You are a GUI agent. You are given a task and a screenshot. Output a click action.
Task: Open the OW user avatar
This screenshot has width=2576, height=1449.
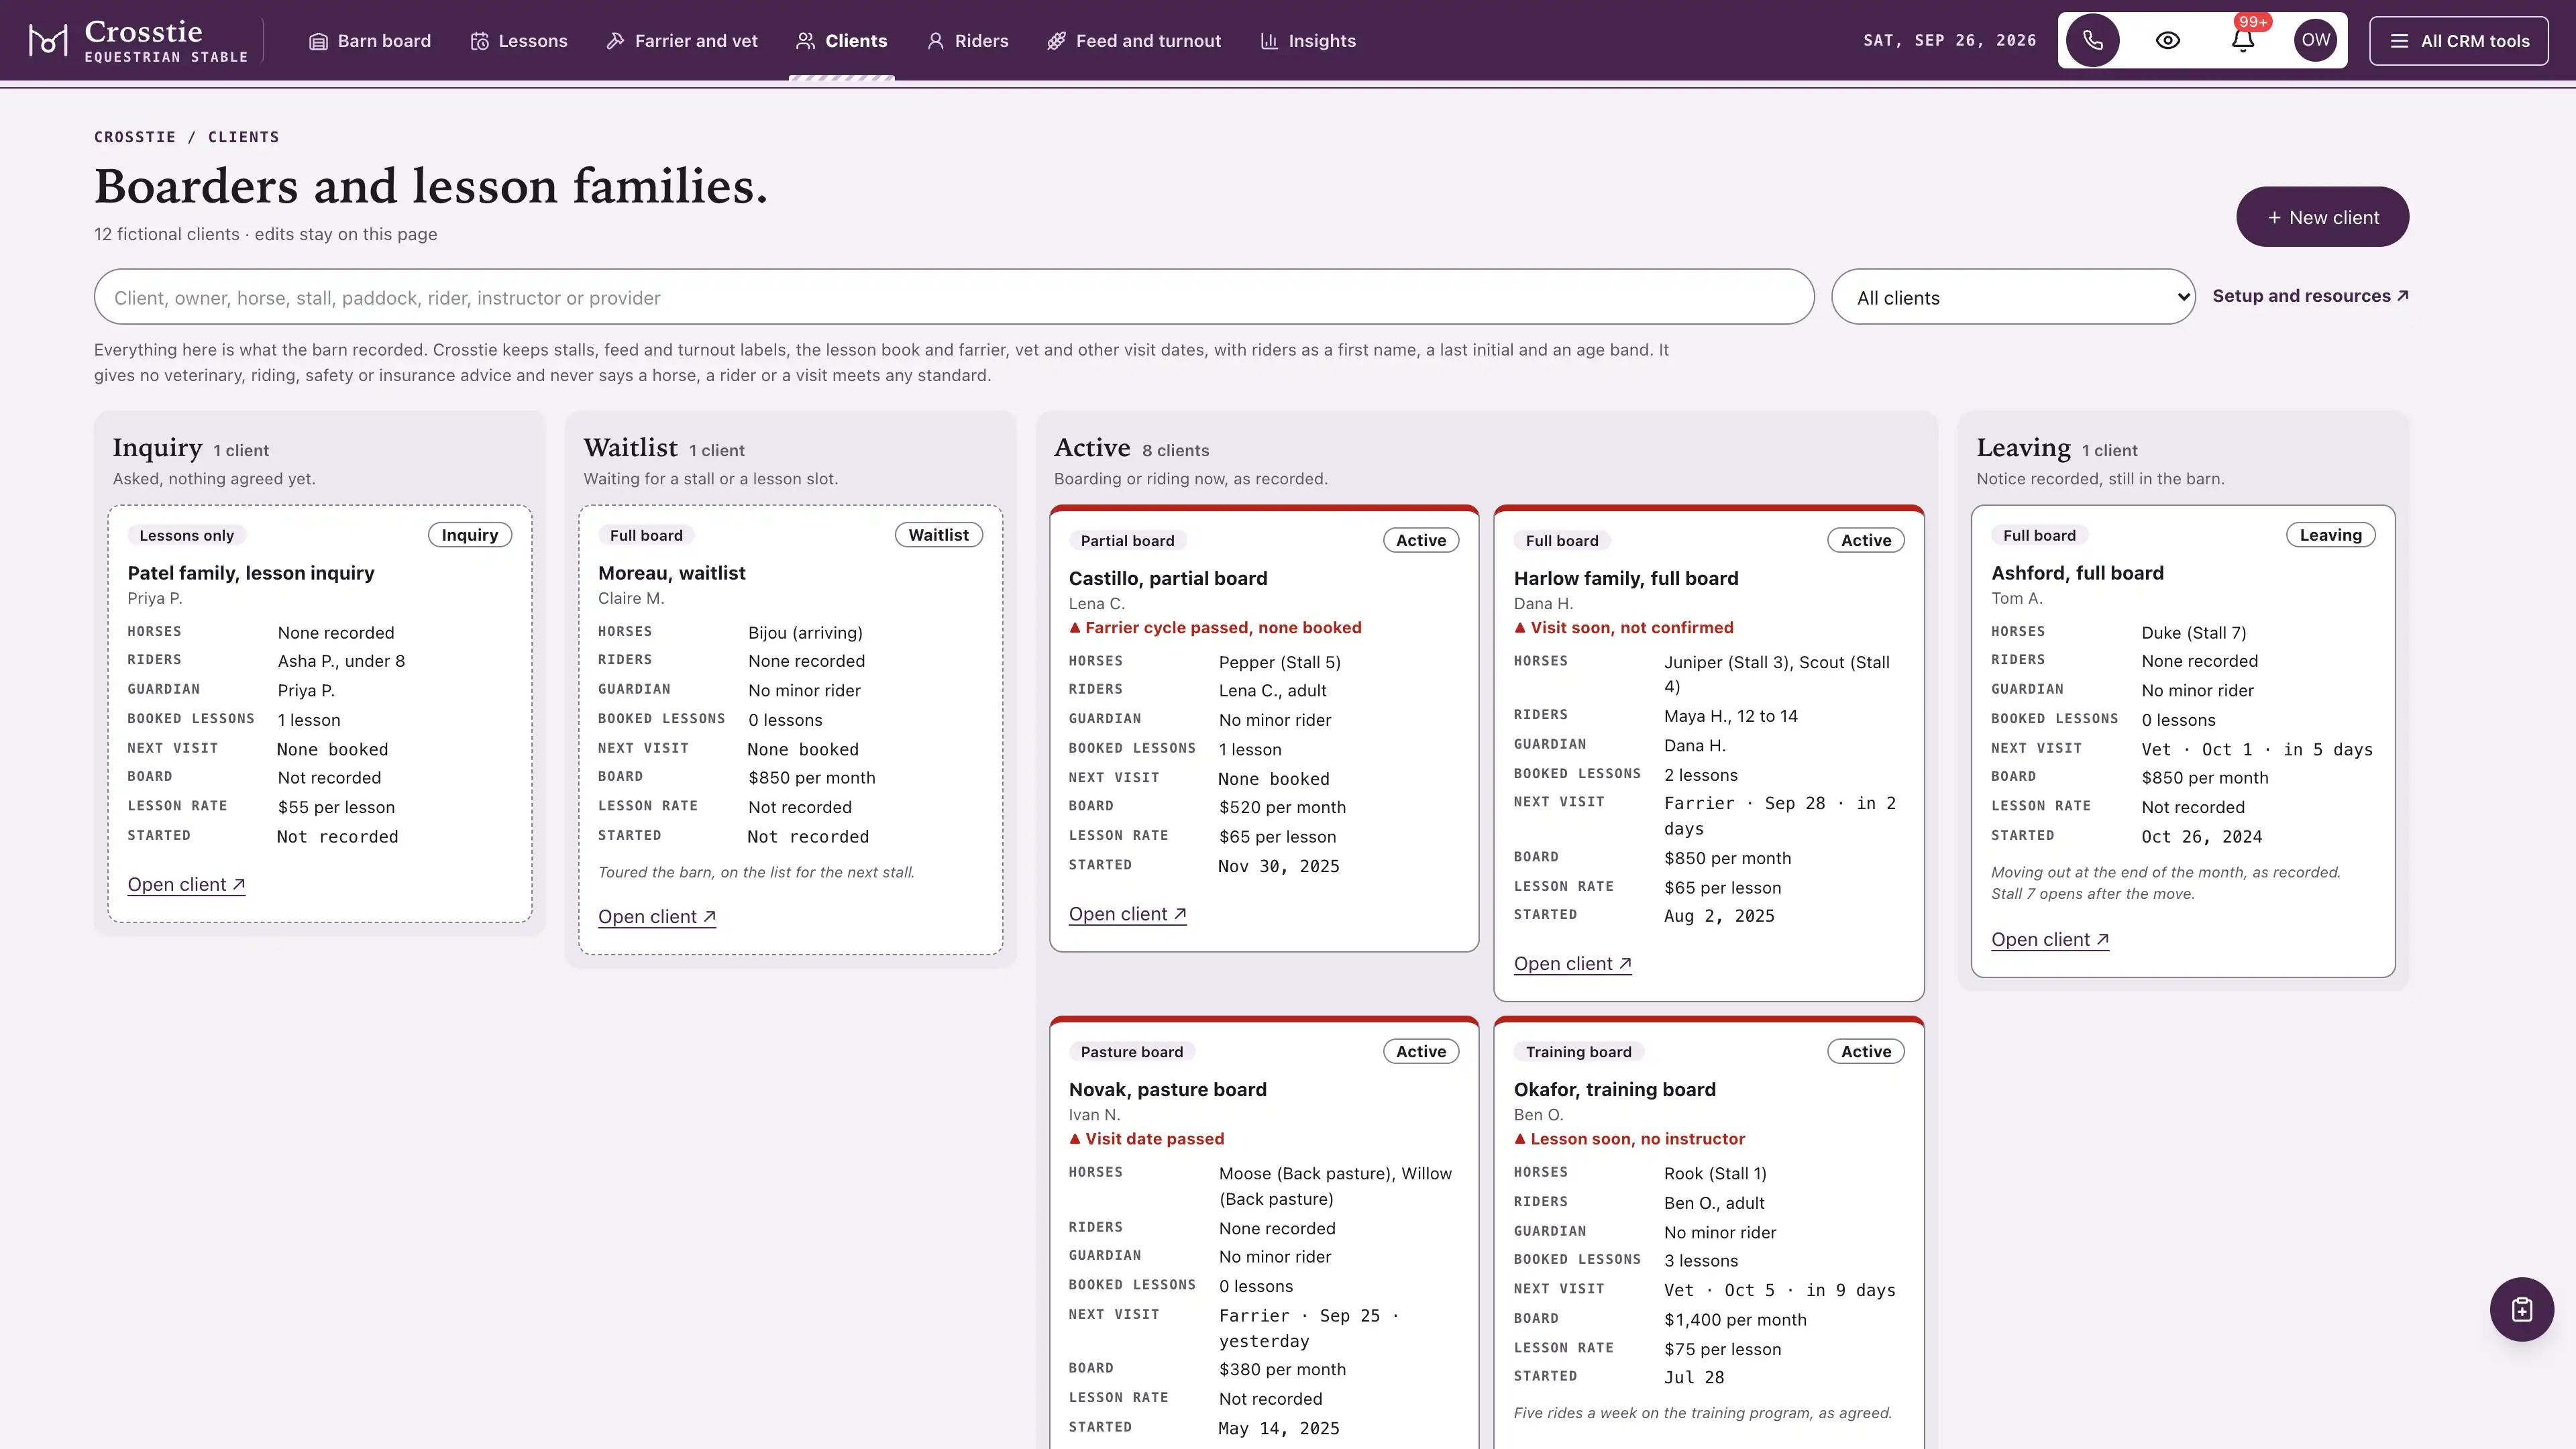pyautogui.click(x=2316, y=41)
